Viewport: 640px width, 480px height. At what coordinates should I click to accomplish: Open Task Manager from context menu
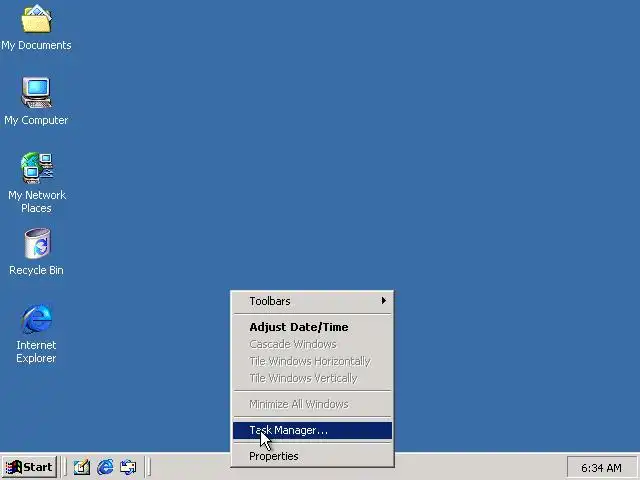click(x=312, y=430)
